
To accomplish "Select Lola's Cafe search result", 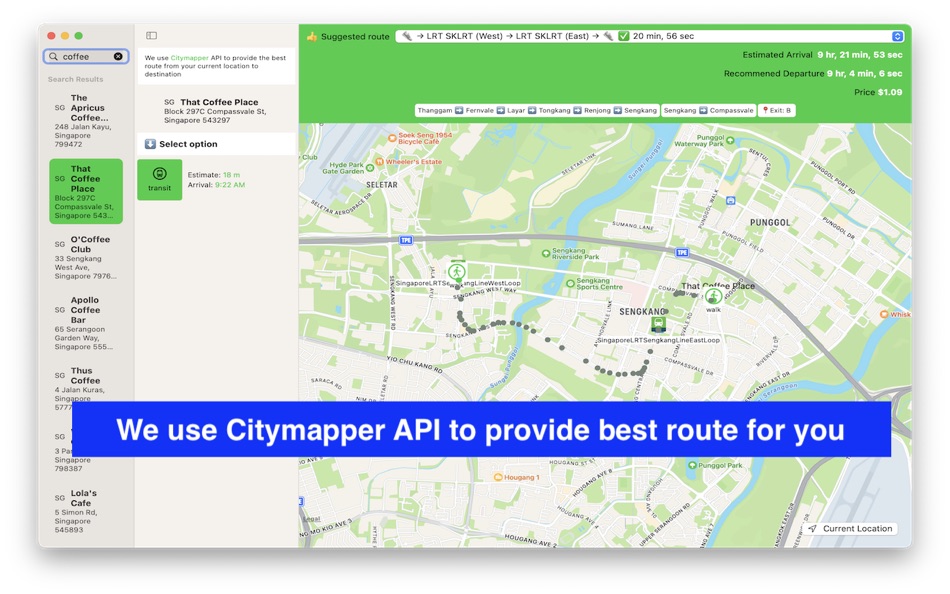I will (85, 511).
